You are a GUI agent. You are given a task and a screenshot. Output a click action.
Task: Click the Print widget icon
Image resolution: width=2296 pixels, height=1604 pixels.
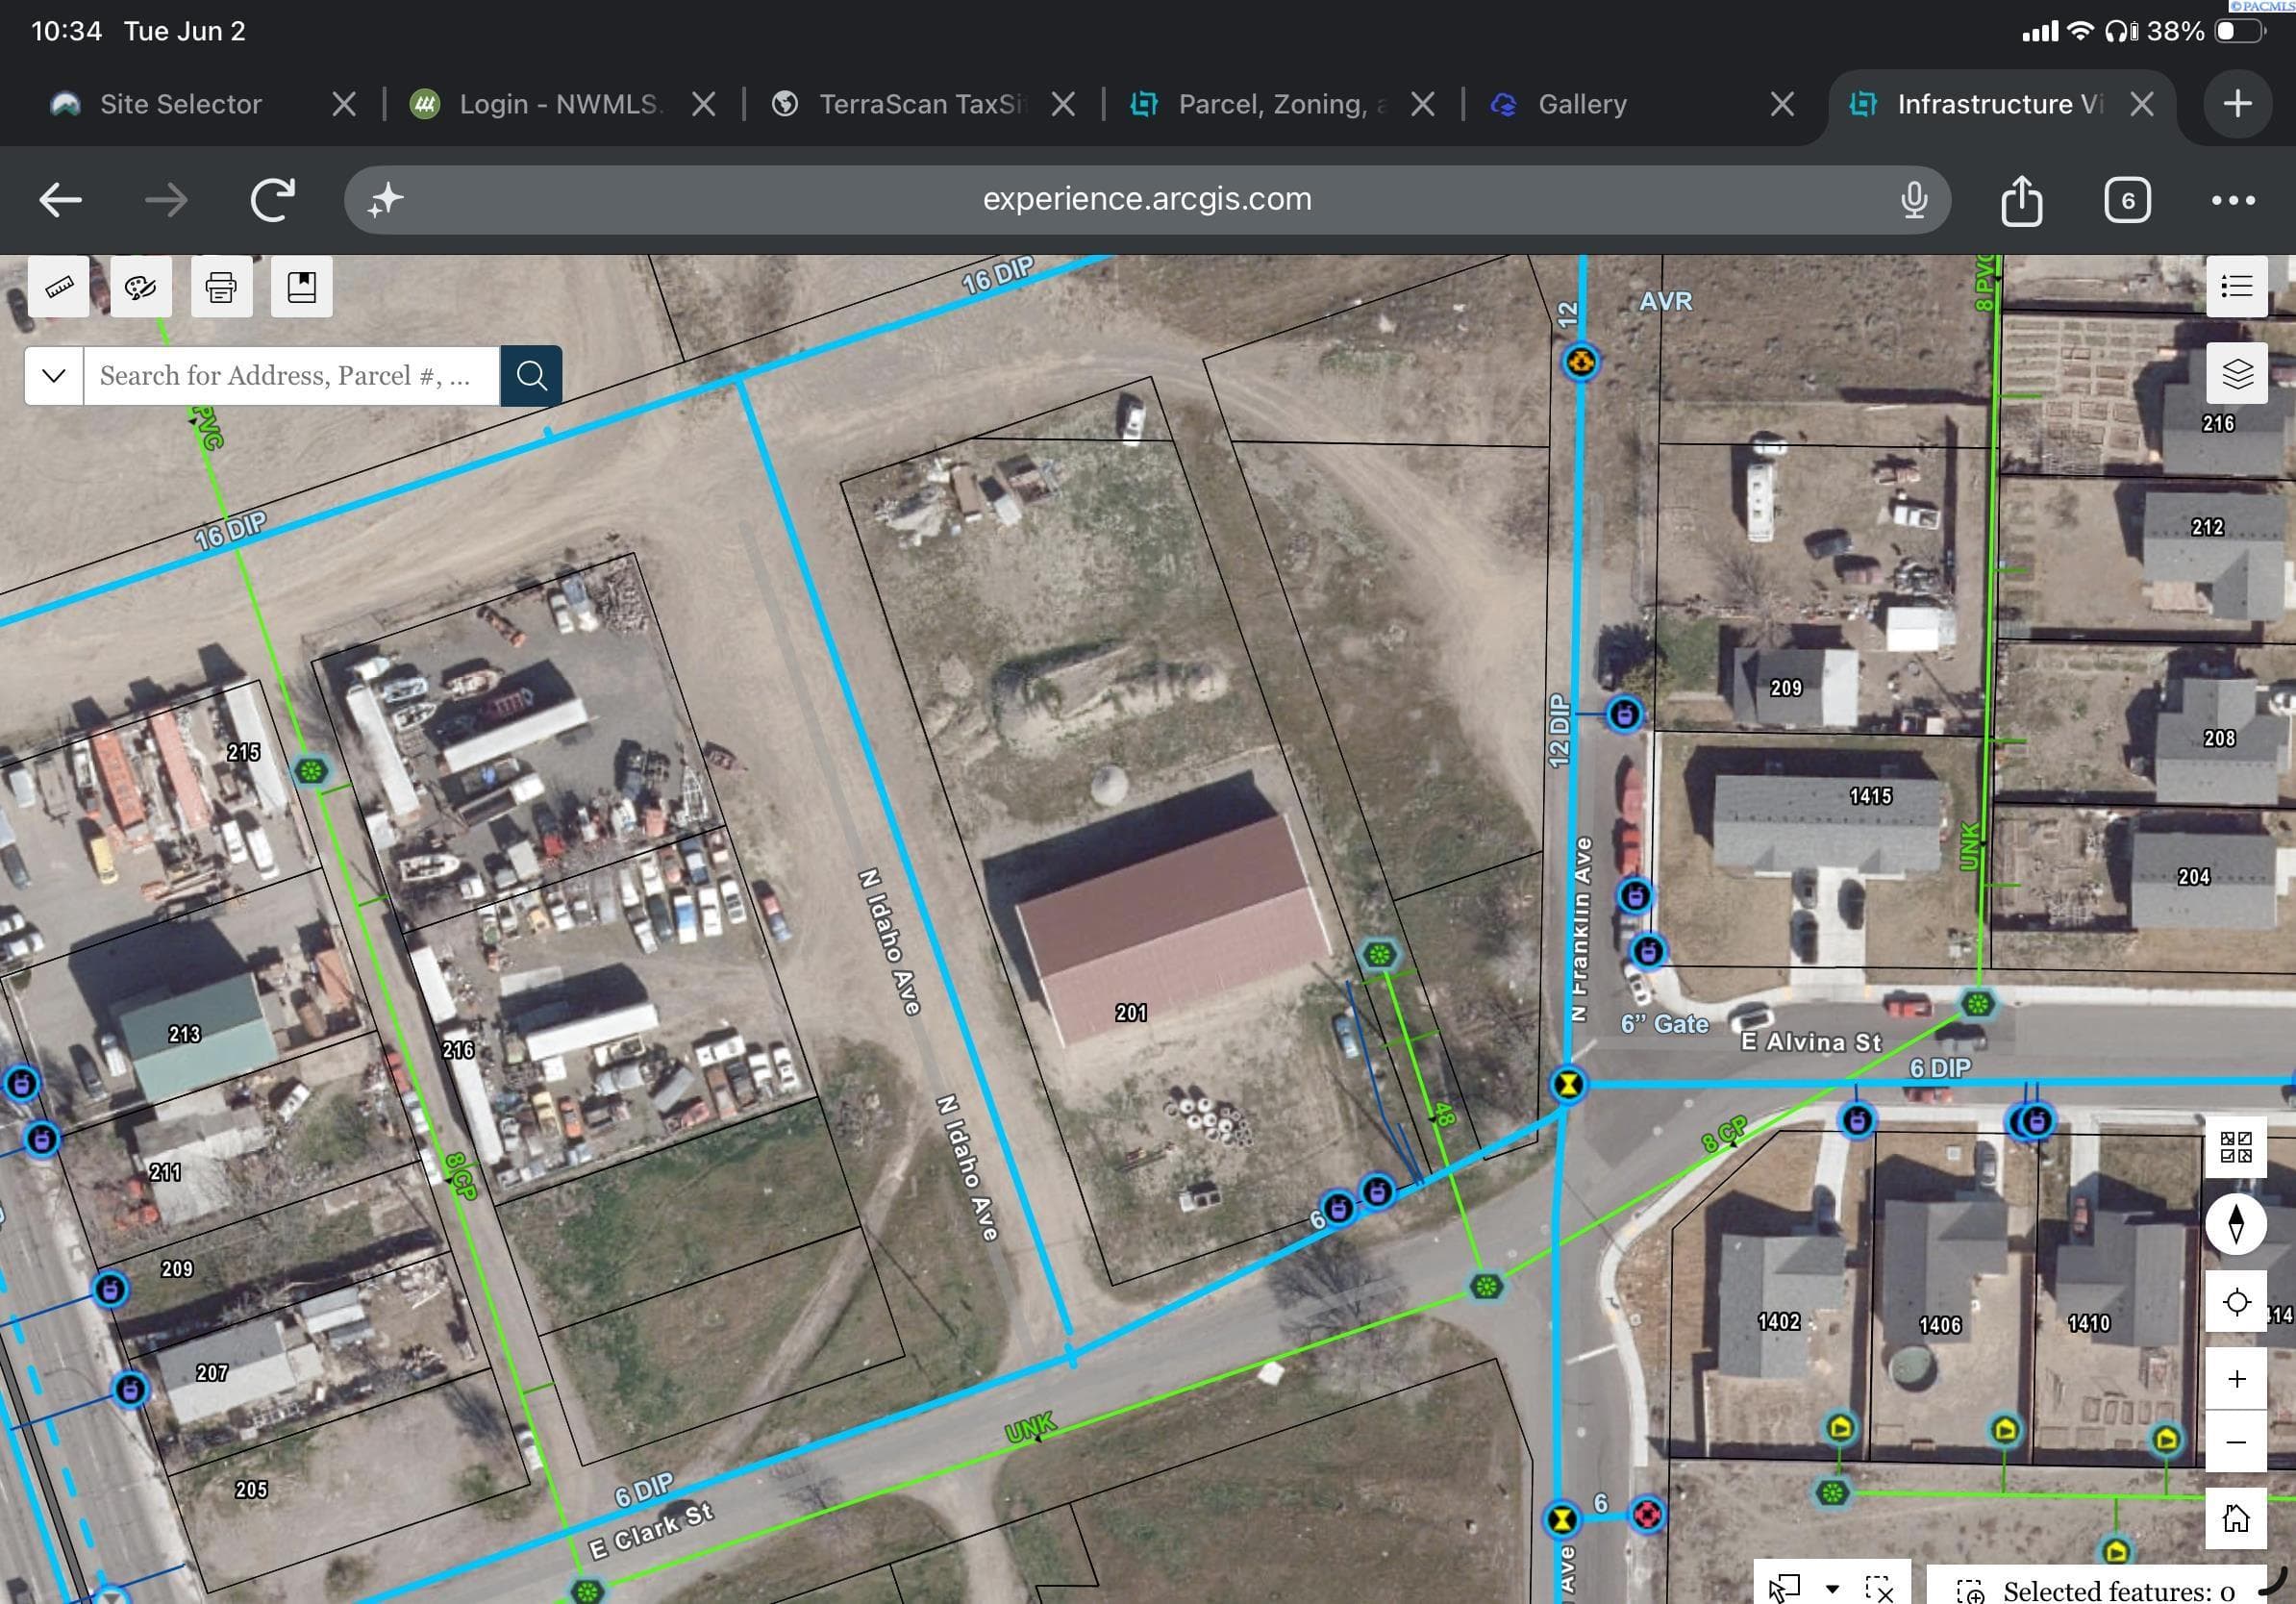pyautogui.click(x=221, y=287)
